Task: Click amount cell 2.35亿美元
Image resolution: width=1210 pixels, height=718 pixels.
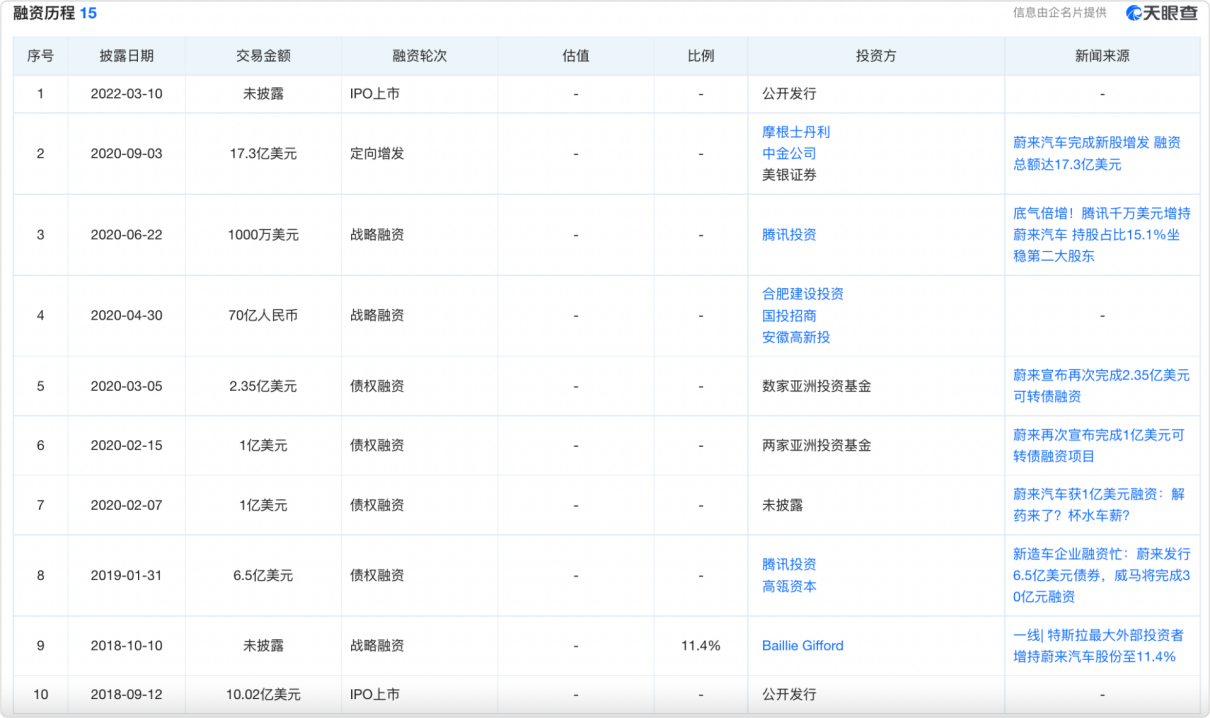Action: pos(263,386)
